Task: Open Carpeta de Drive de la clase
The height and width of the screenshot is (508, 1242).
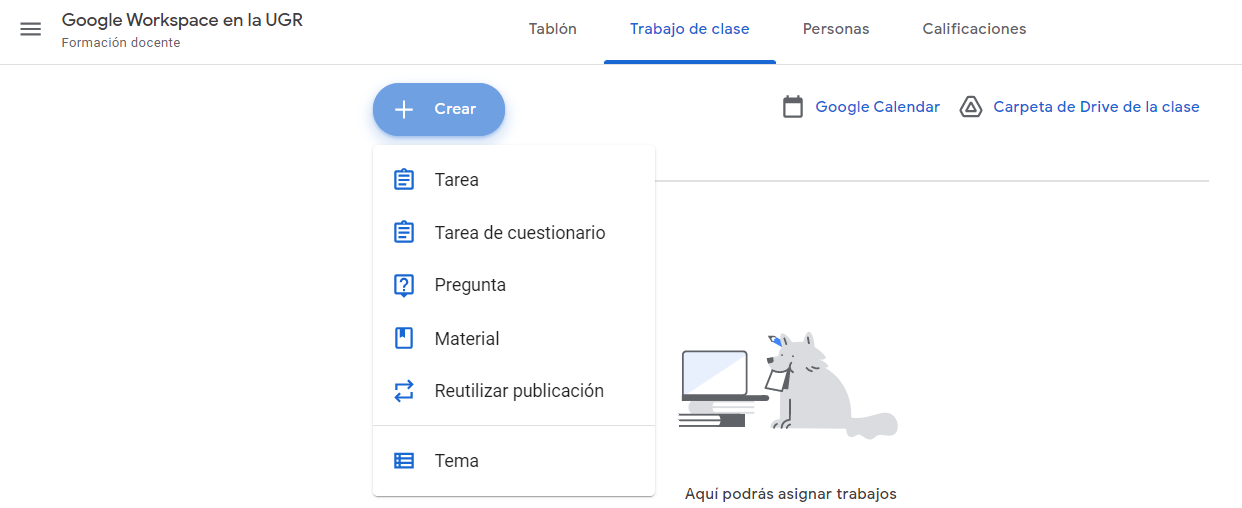Action: [x=1096, y=107]
